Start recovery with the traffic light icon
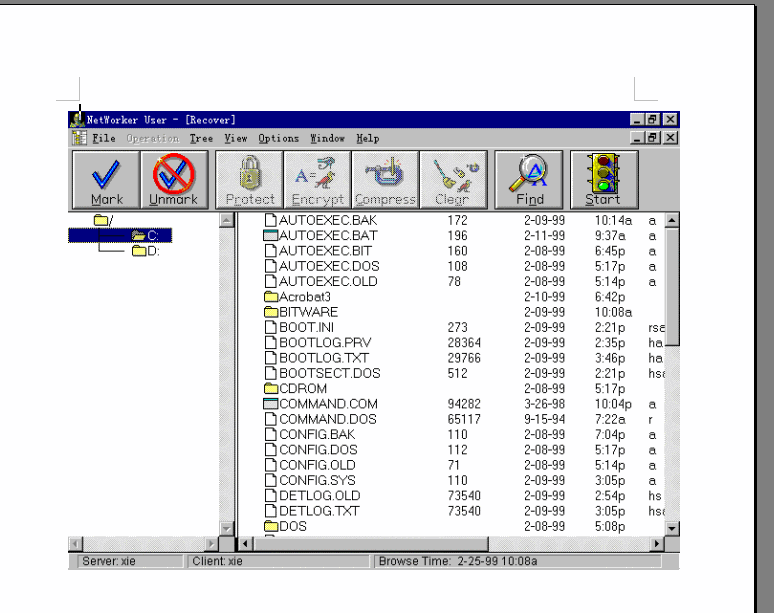 click(603, 179)
